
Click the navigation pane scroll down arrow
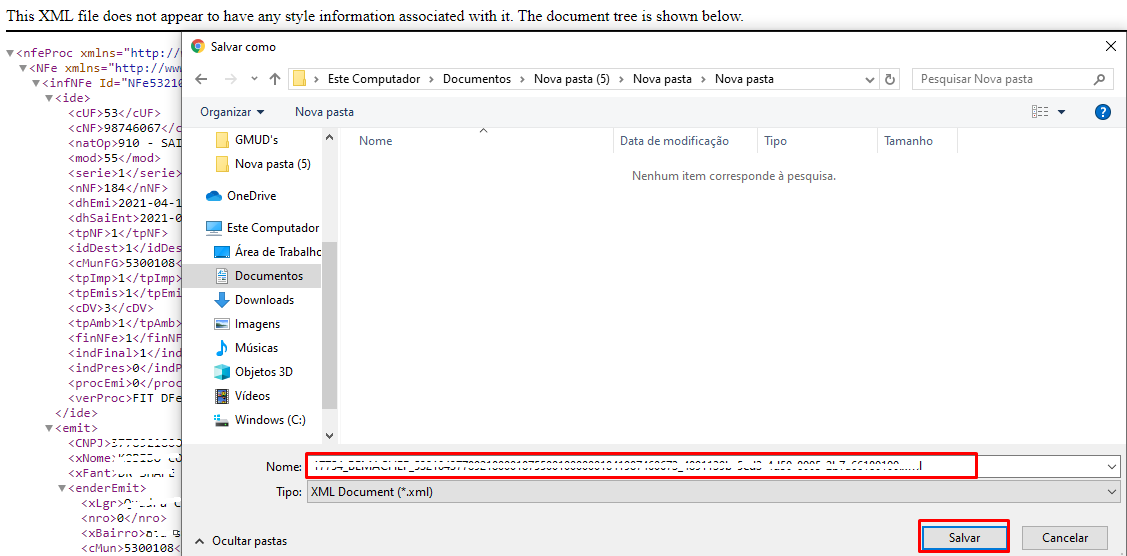(x=329, y=435)
